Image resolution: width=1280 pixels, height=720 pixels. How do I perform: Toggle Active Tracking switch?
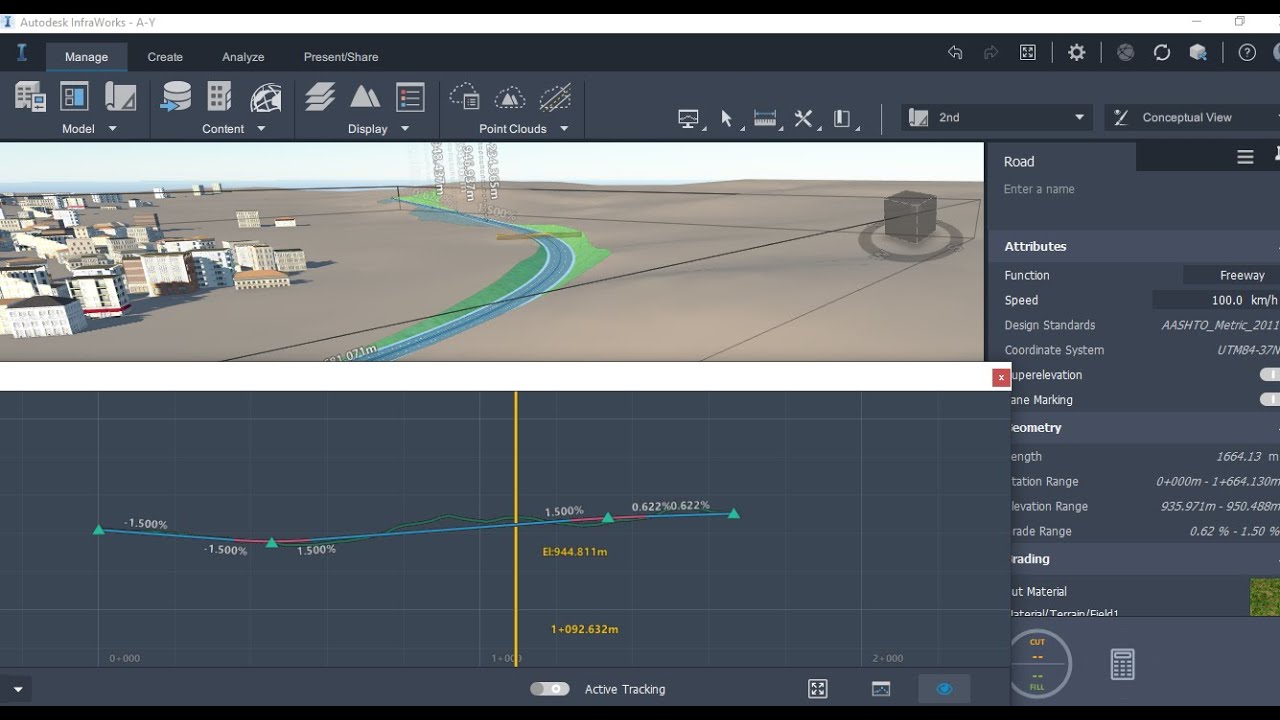coord(549,689)
